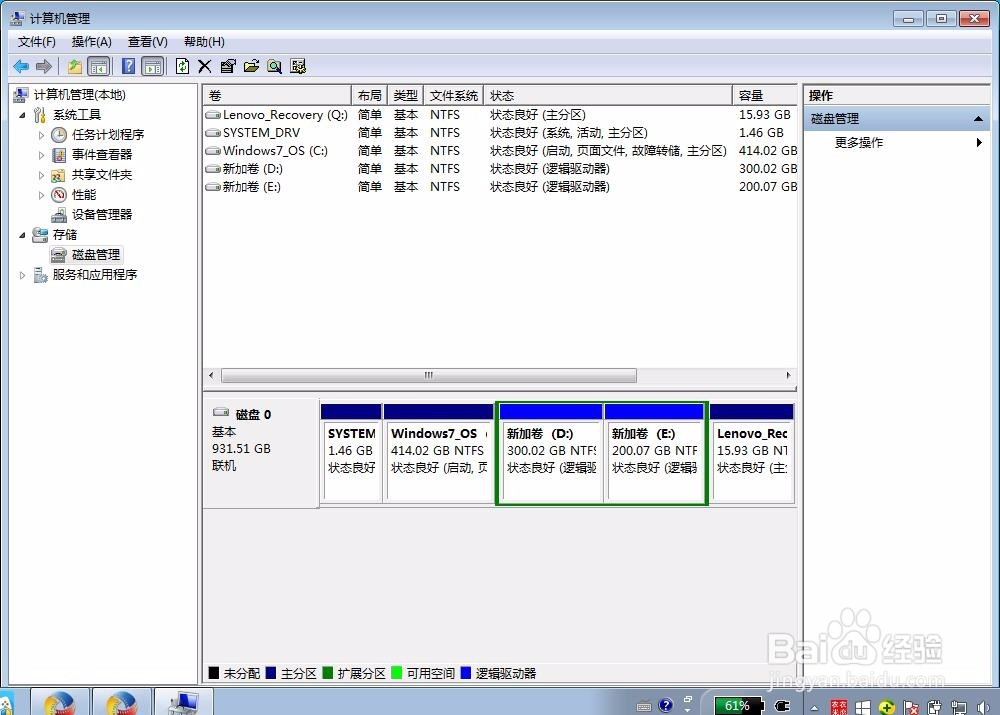Sort by the 类型 column header

click(406, 96)
